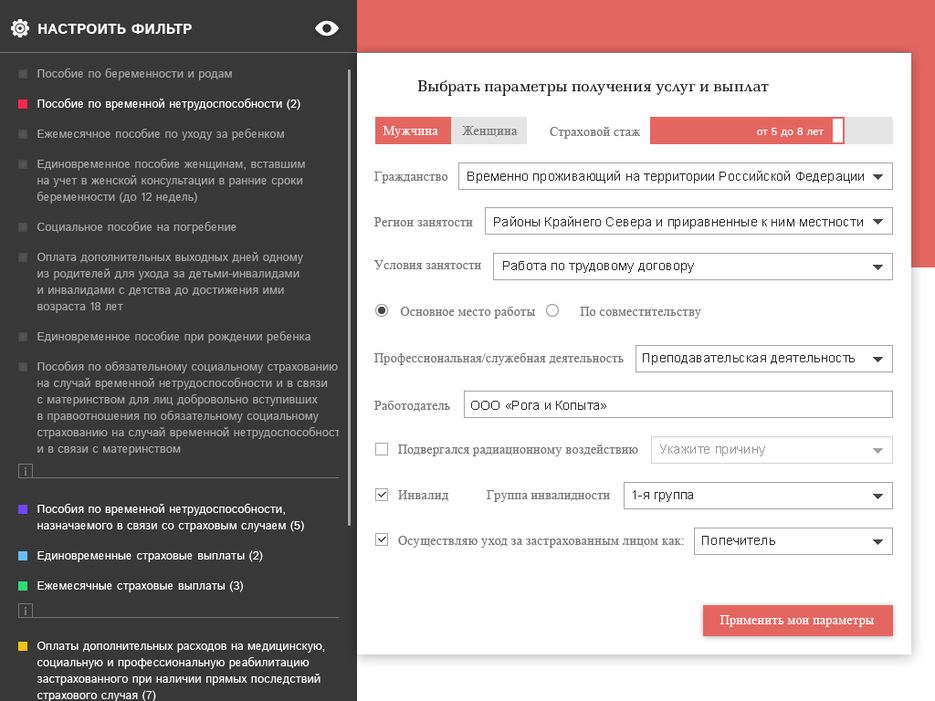The image size is (935, 701).
Task: Open the Группа инвалидности dropdown
Action: 758,495
